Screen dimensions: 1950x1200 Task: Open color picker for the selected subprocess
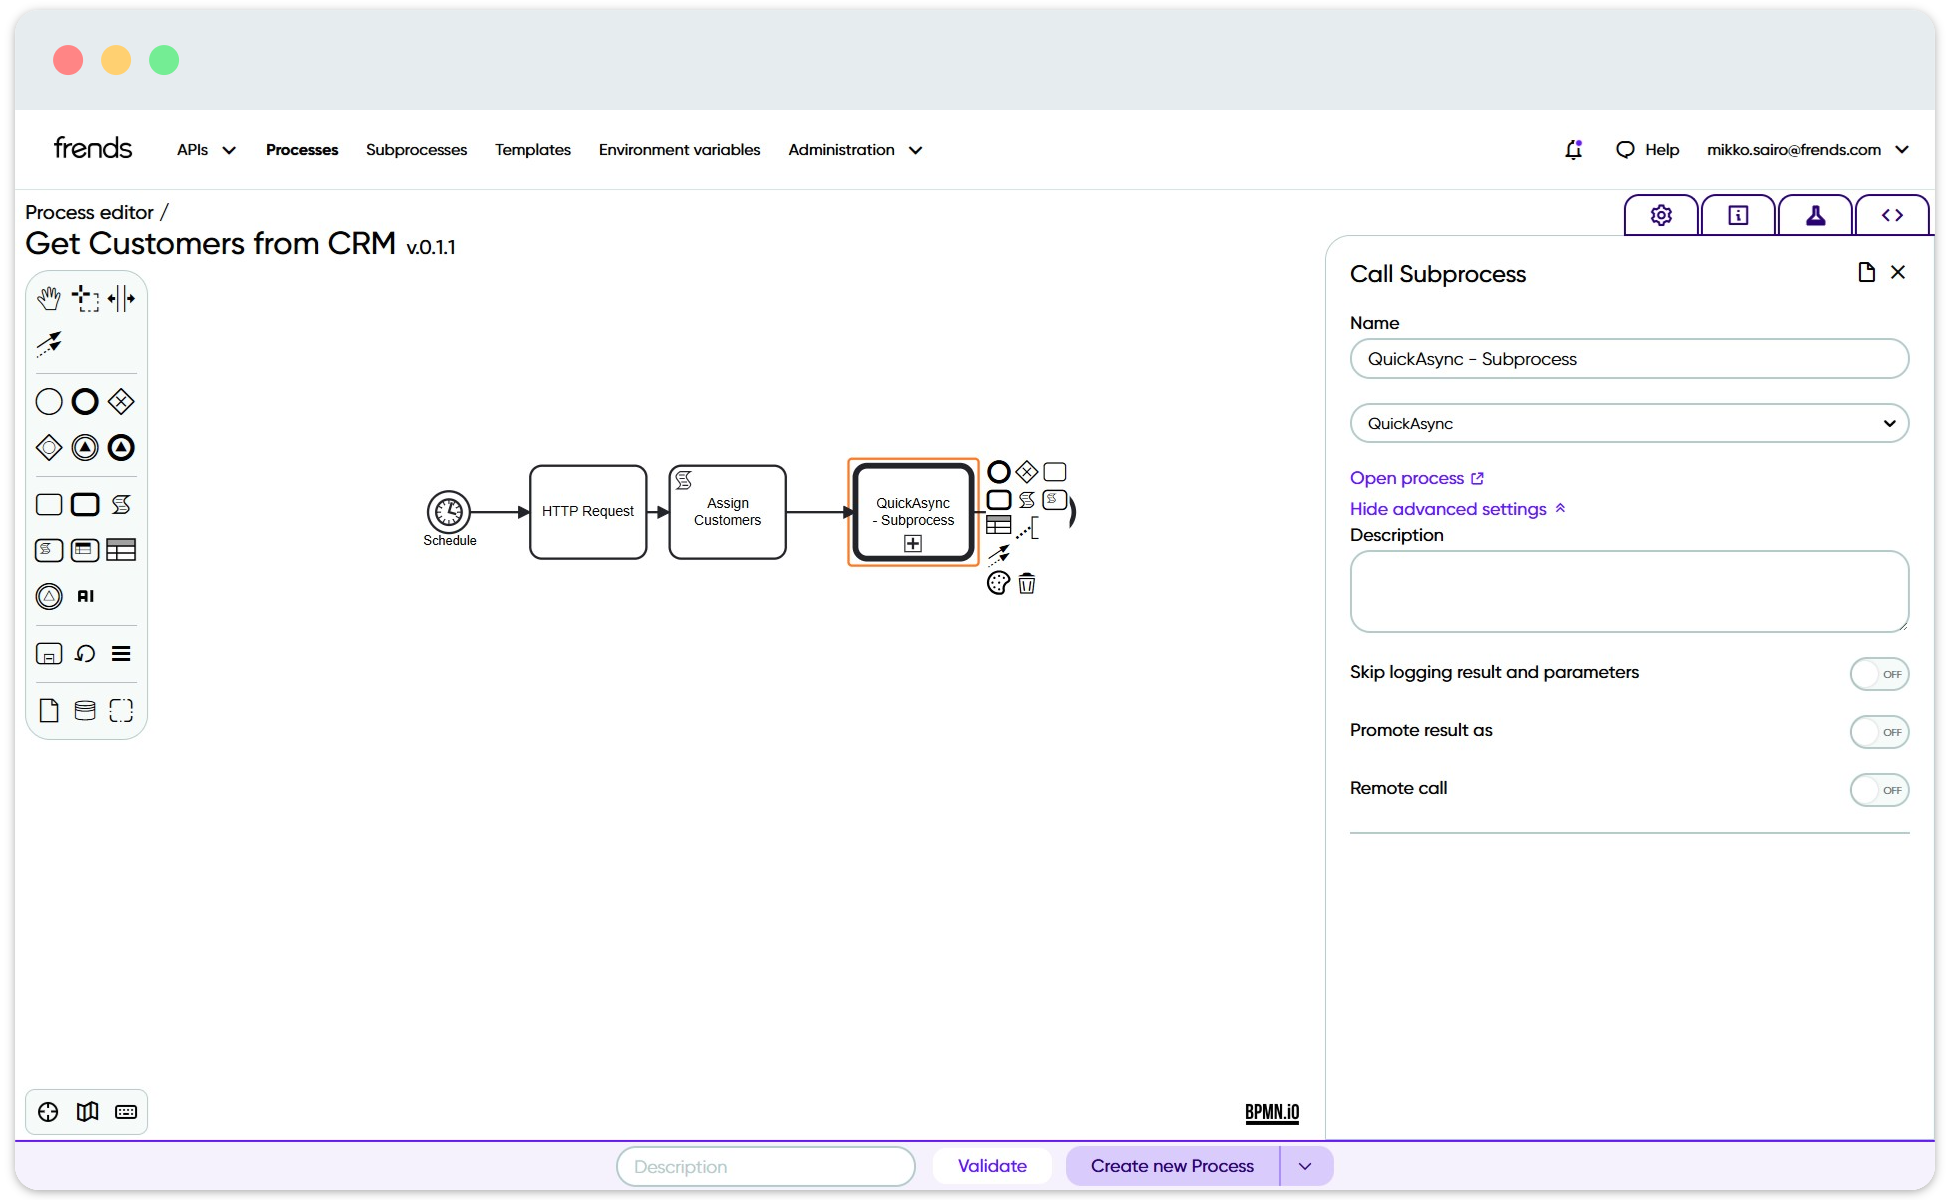pyautogui.click(x=997, y=583)
